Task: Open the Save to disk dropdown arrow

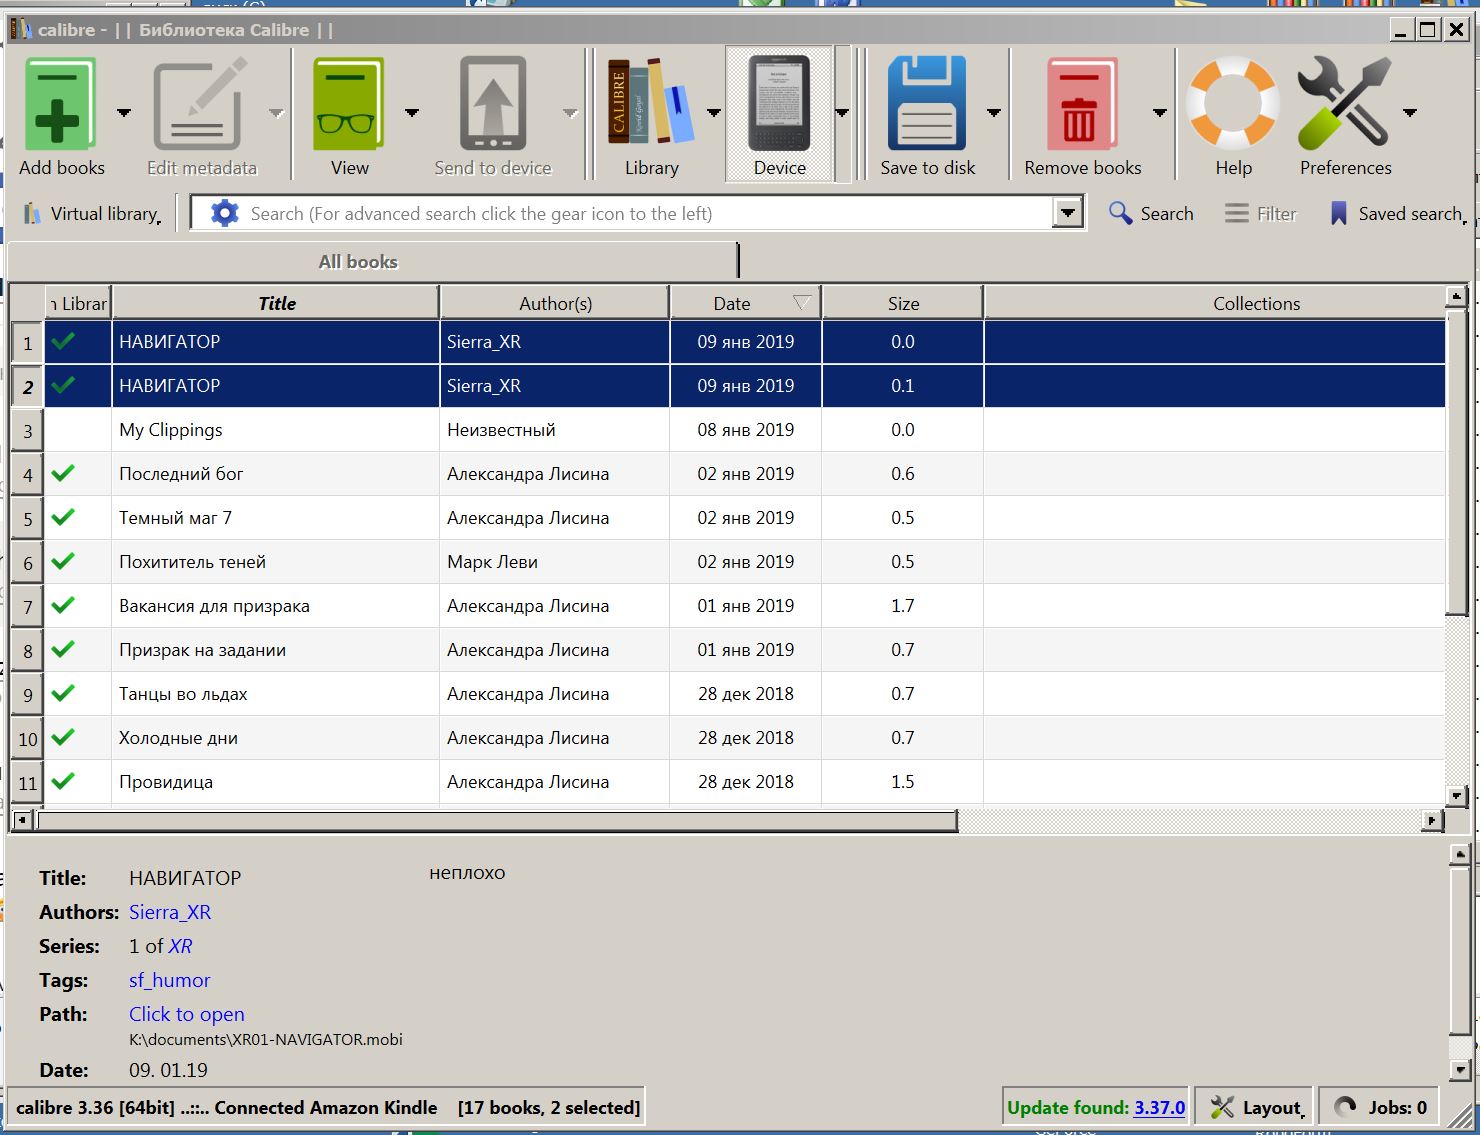Action: (x=994, y=113)
